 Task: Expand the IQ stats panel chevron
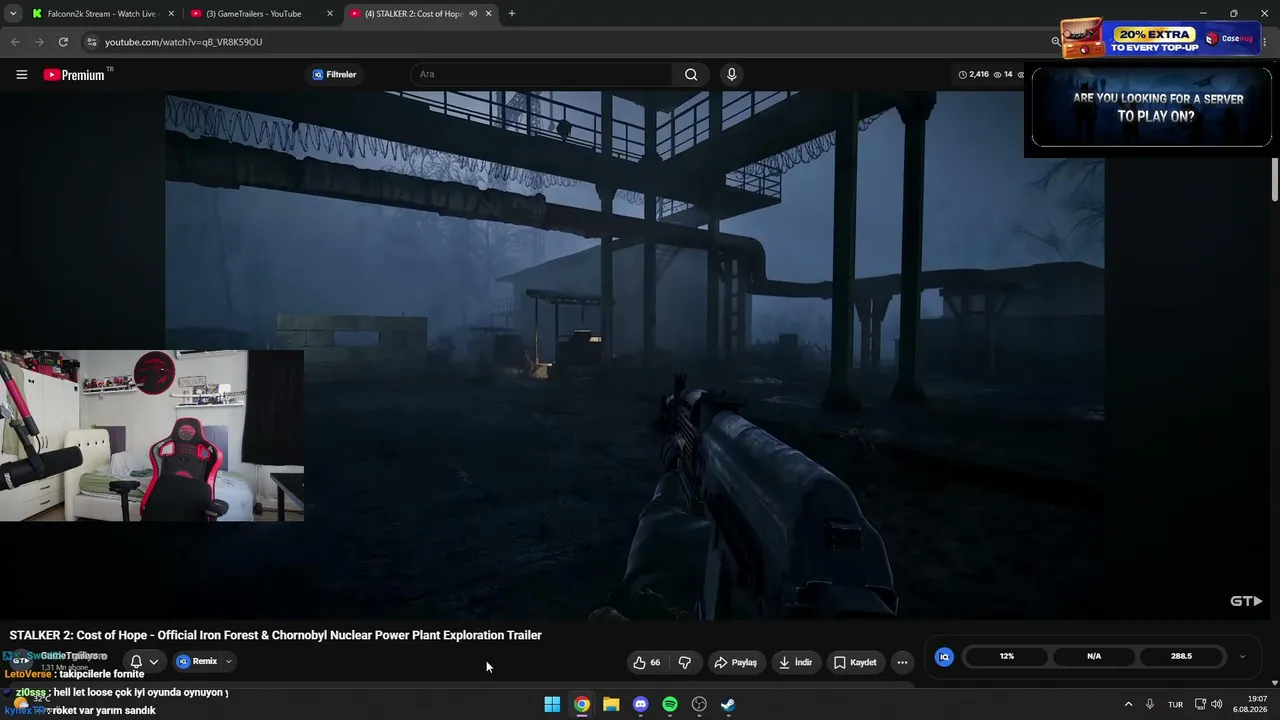click(x=1242, y=657)
